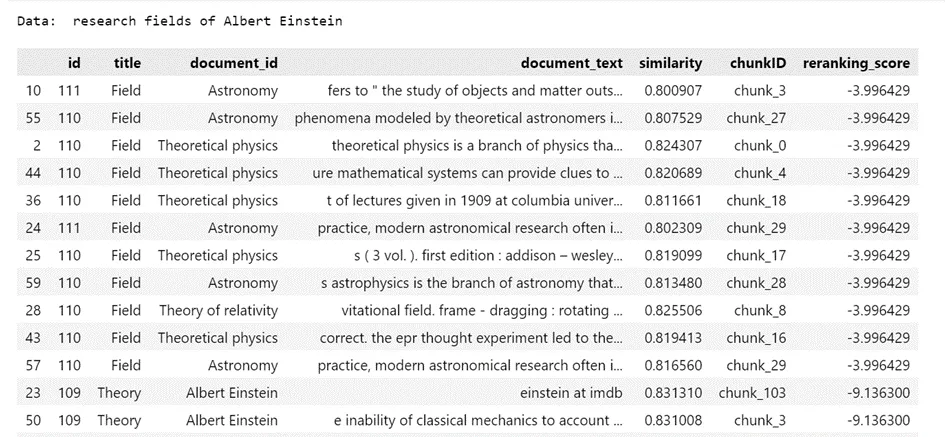Image resolution: width=945 pixels, height=437 pixels.
Task: Click the reranking_score column header
Action: pyautogui.click(x=856, y=63)
